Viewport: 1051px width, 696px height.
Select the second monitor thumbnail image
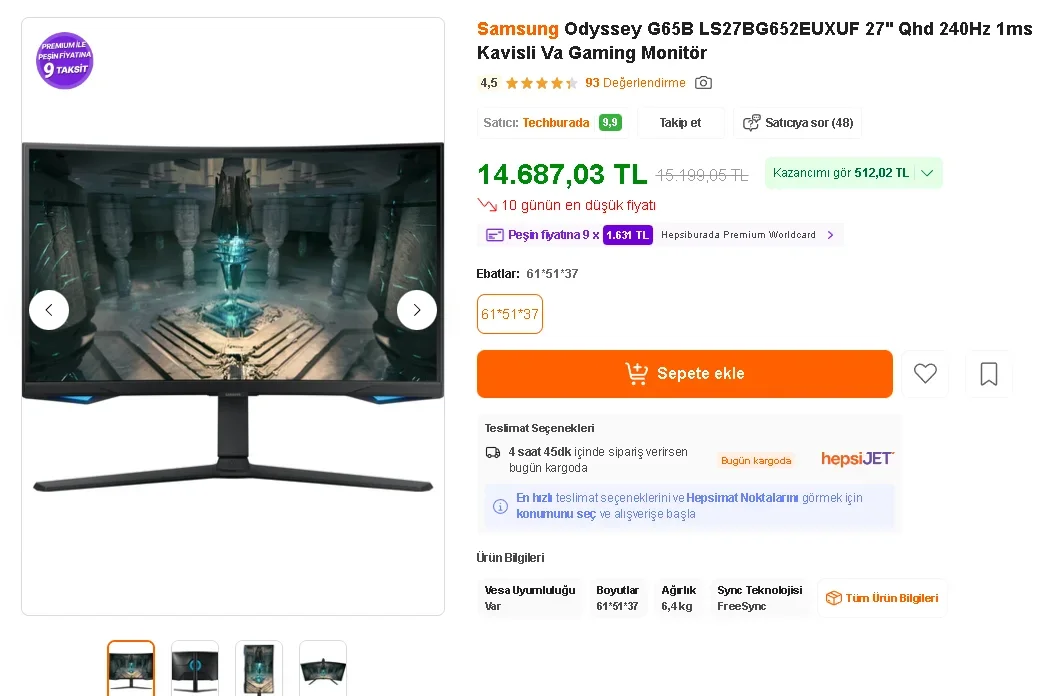click(x=195, y=669)
